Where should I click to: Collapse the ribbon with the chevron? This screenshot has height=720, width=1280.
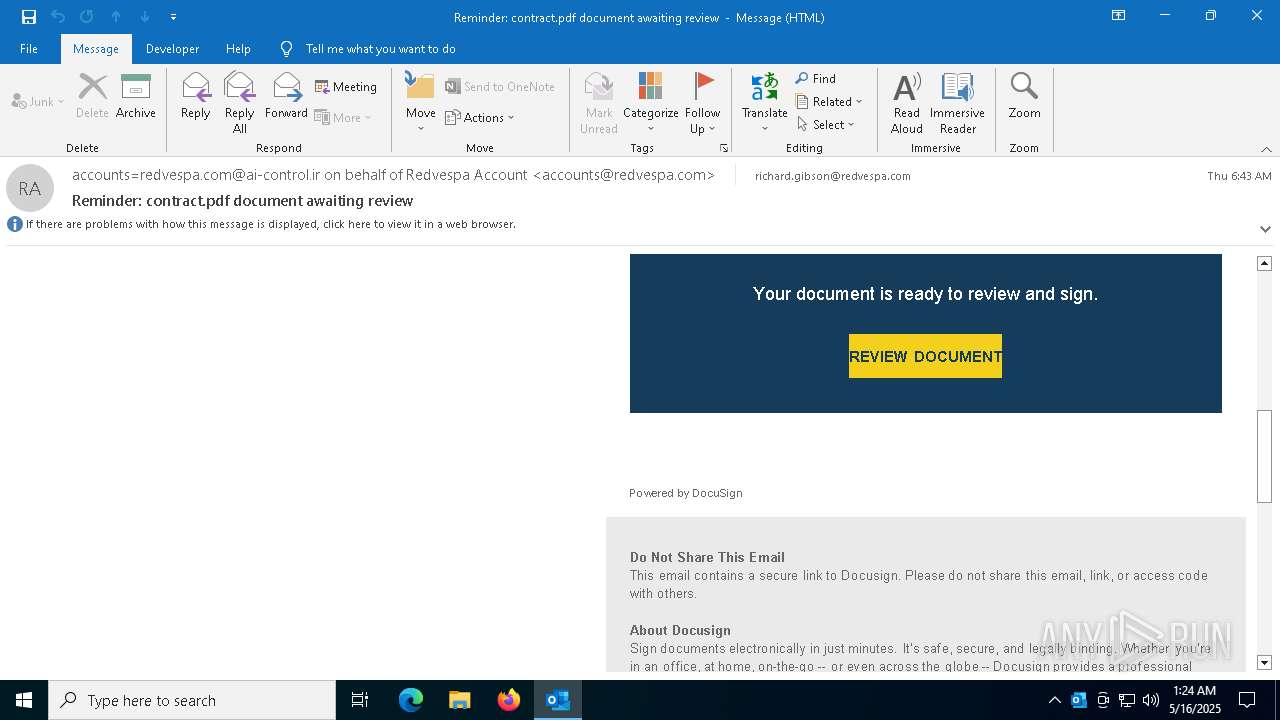click(x=1266, y=149)
